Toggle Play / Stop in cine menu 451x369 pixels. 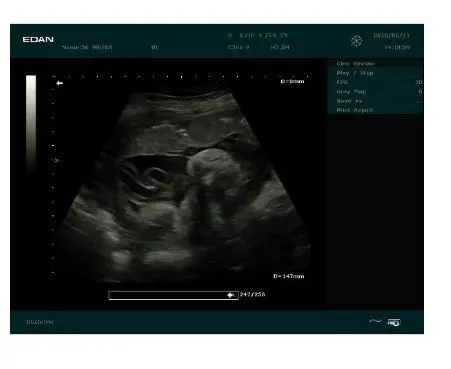[375, 73]
